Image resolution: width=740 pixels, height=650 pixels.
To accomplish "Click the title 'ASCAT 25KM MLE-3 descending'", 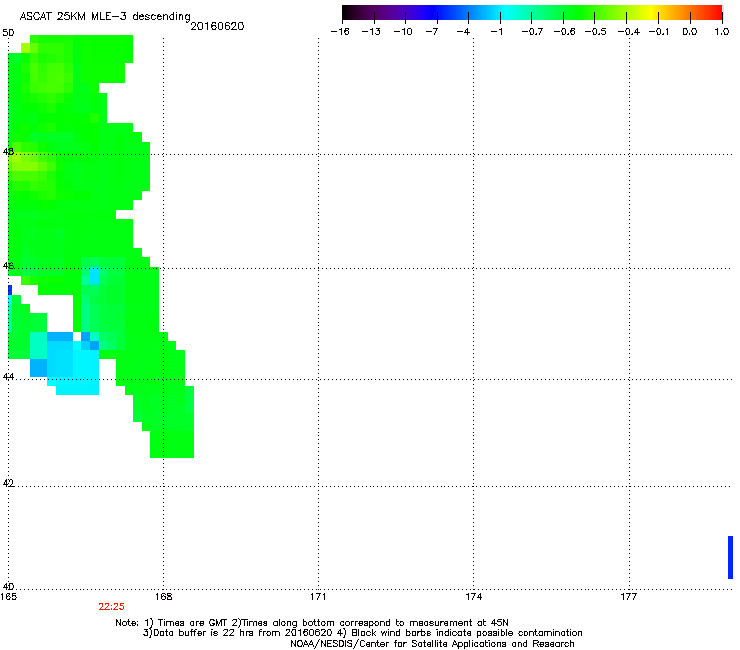I will [105, 16].
